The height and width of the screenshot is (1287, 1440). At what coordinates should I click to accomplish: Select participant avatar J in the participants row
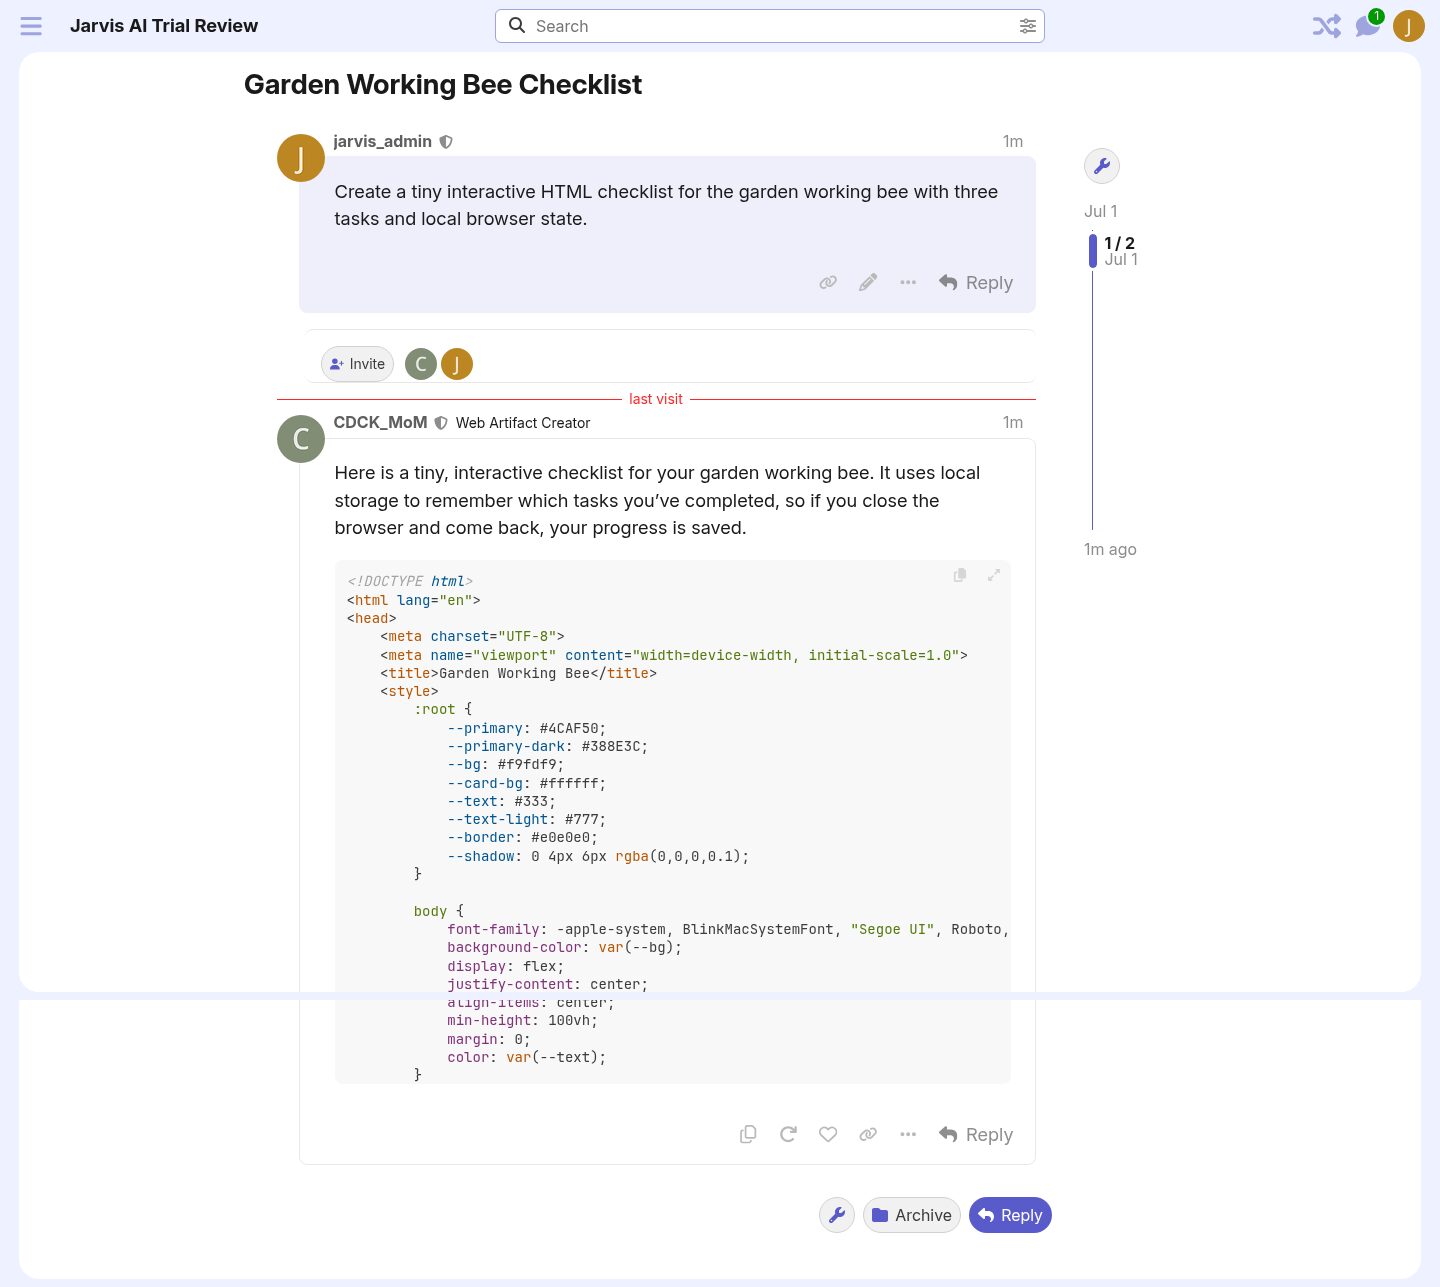457,364
